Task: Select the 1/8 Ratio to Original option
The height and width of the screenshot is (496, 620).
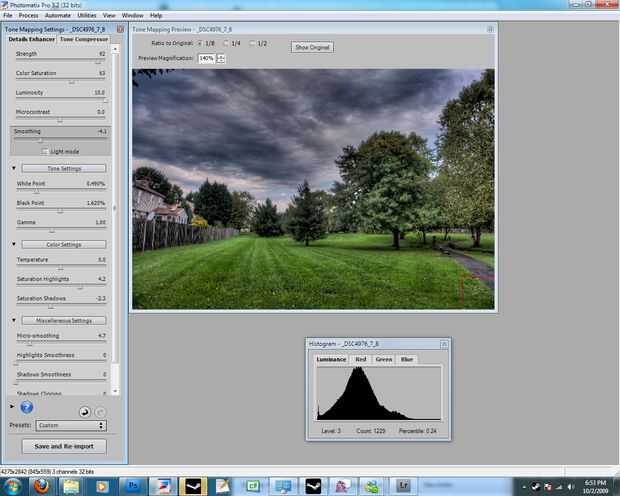Action: pyautogui.click(x=200, y=44)
